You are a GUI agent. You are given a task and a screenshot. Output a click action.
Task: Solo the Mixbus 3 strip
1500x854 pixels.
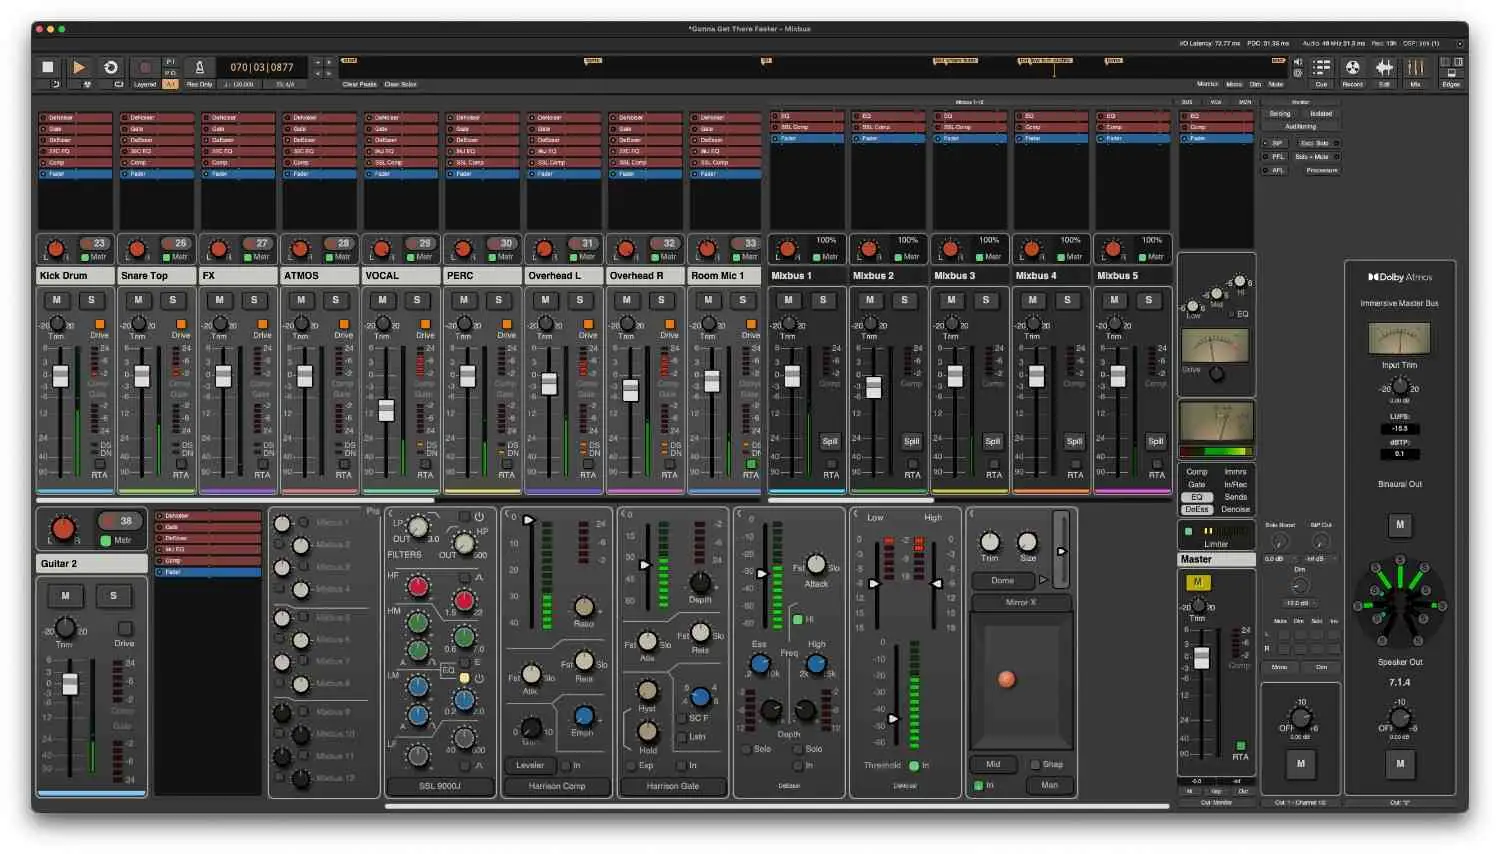[986, 300]
